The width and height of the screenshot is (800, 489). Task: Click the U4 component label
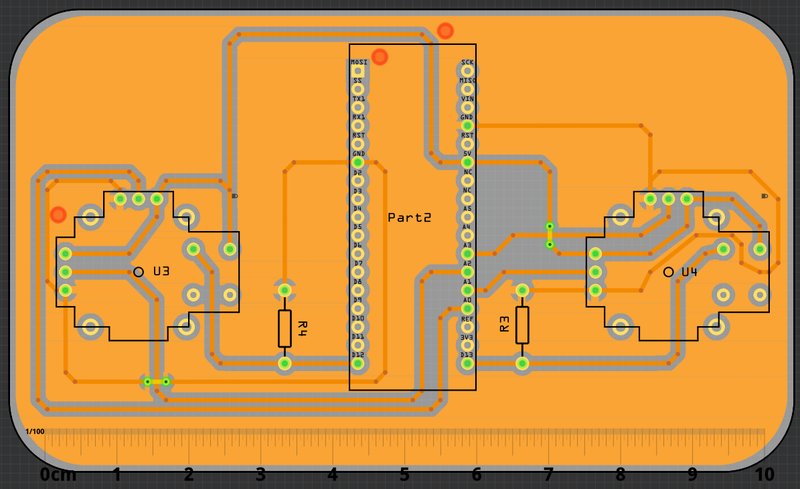coord(689,271)
